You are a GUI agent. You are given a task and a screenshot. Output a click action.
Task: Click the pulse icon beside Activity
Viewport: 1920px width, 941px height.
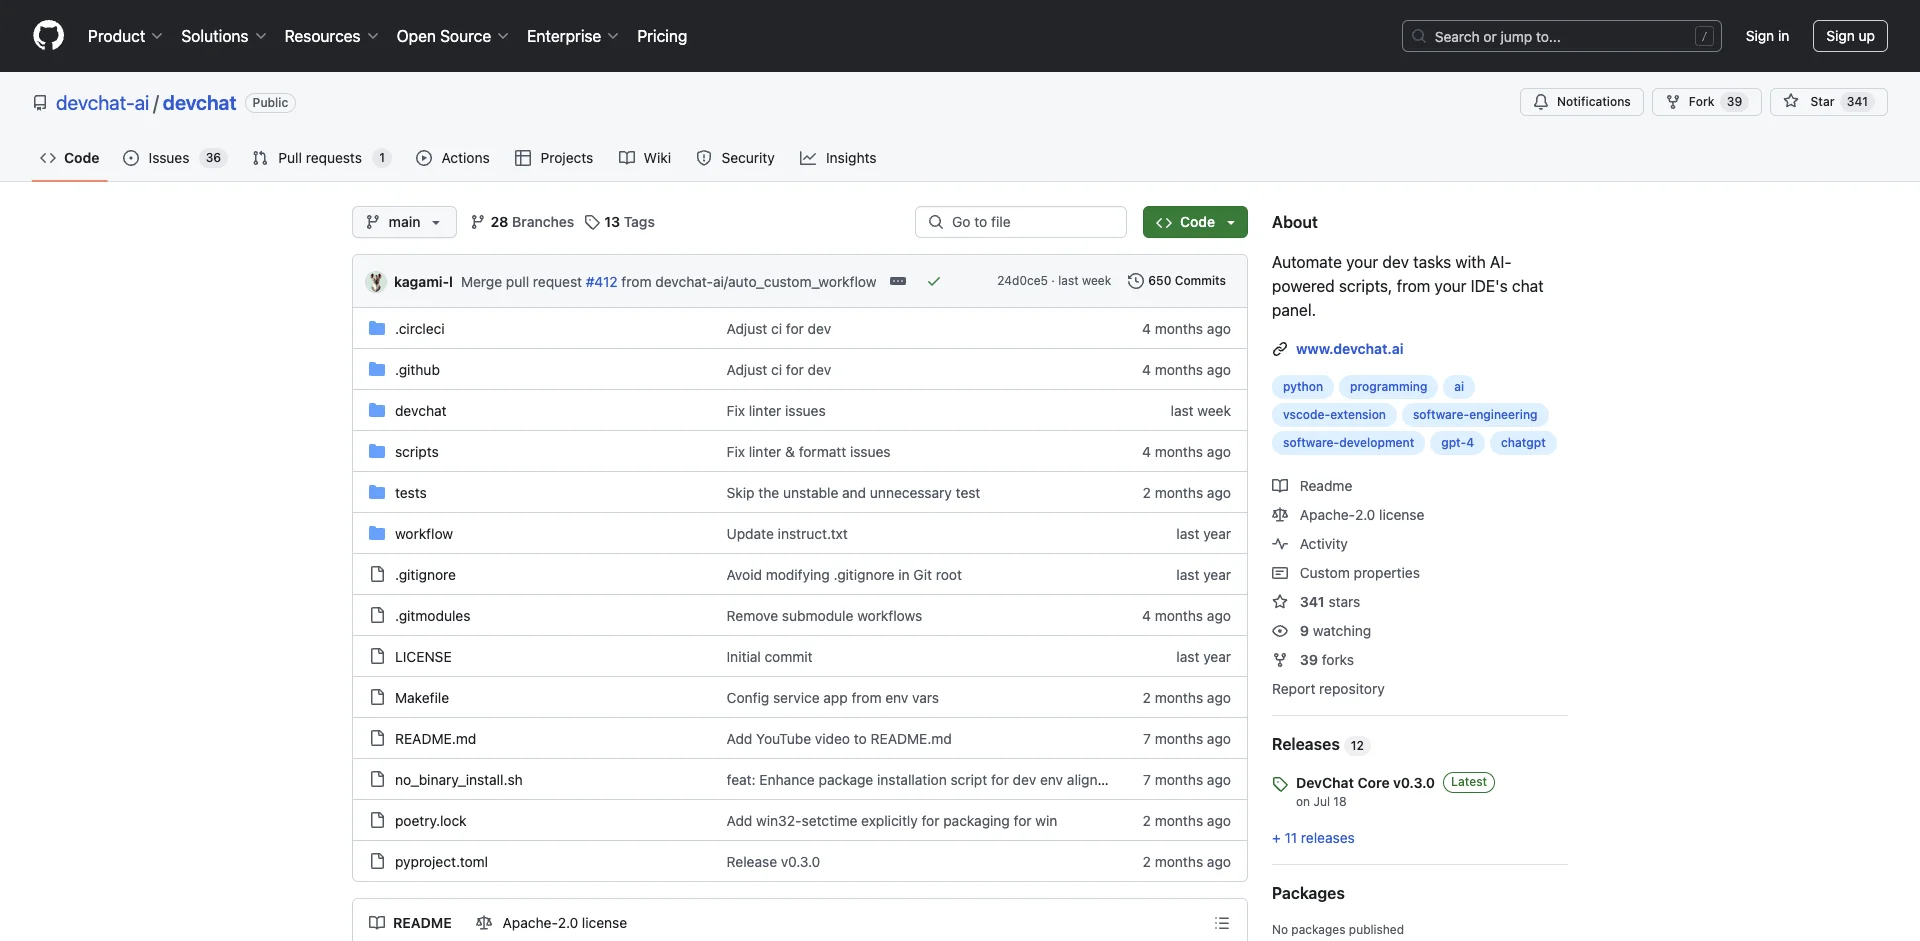click(1280, 544)
